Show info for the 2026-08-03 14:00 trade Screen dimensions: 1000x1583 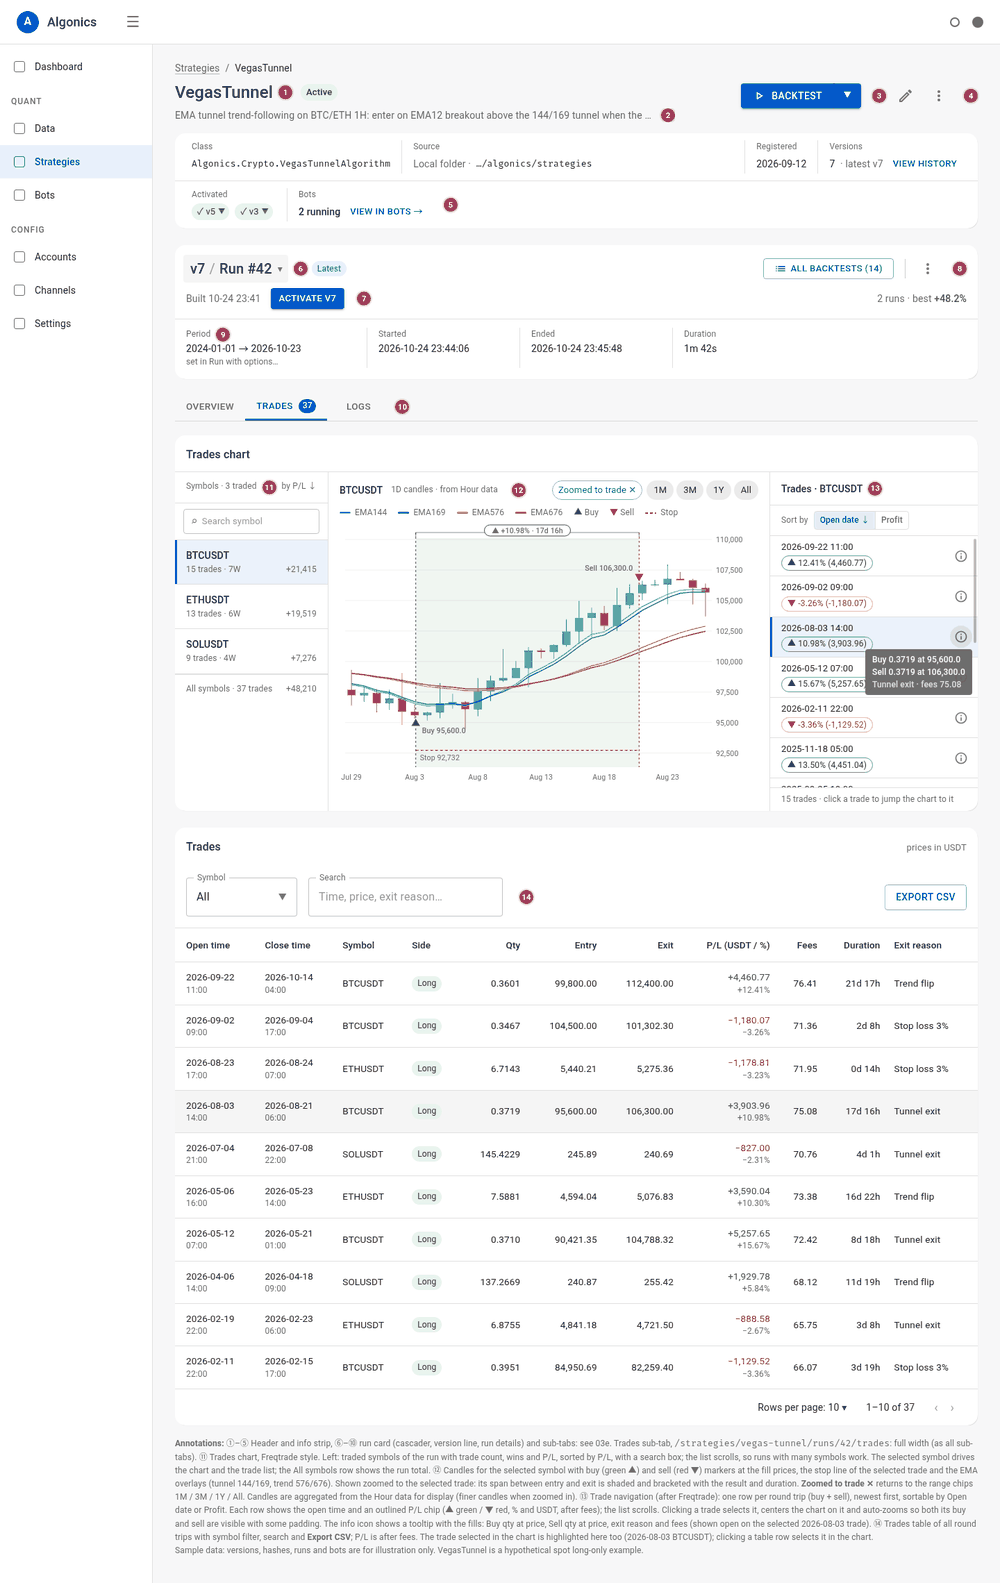coord(961,637)
